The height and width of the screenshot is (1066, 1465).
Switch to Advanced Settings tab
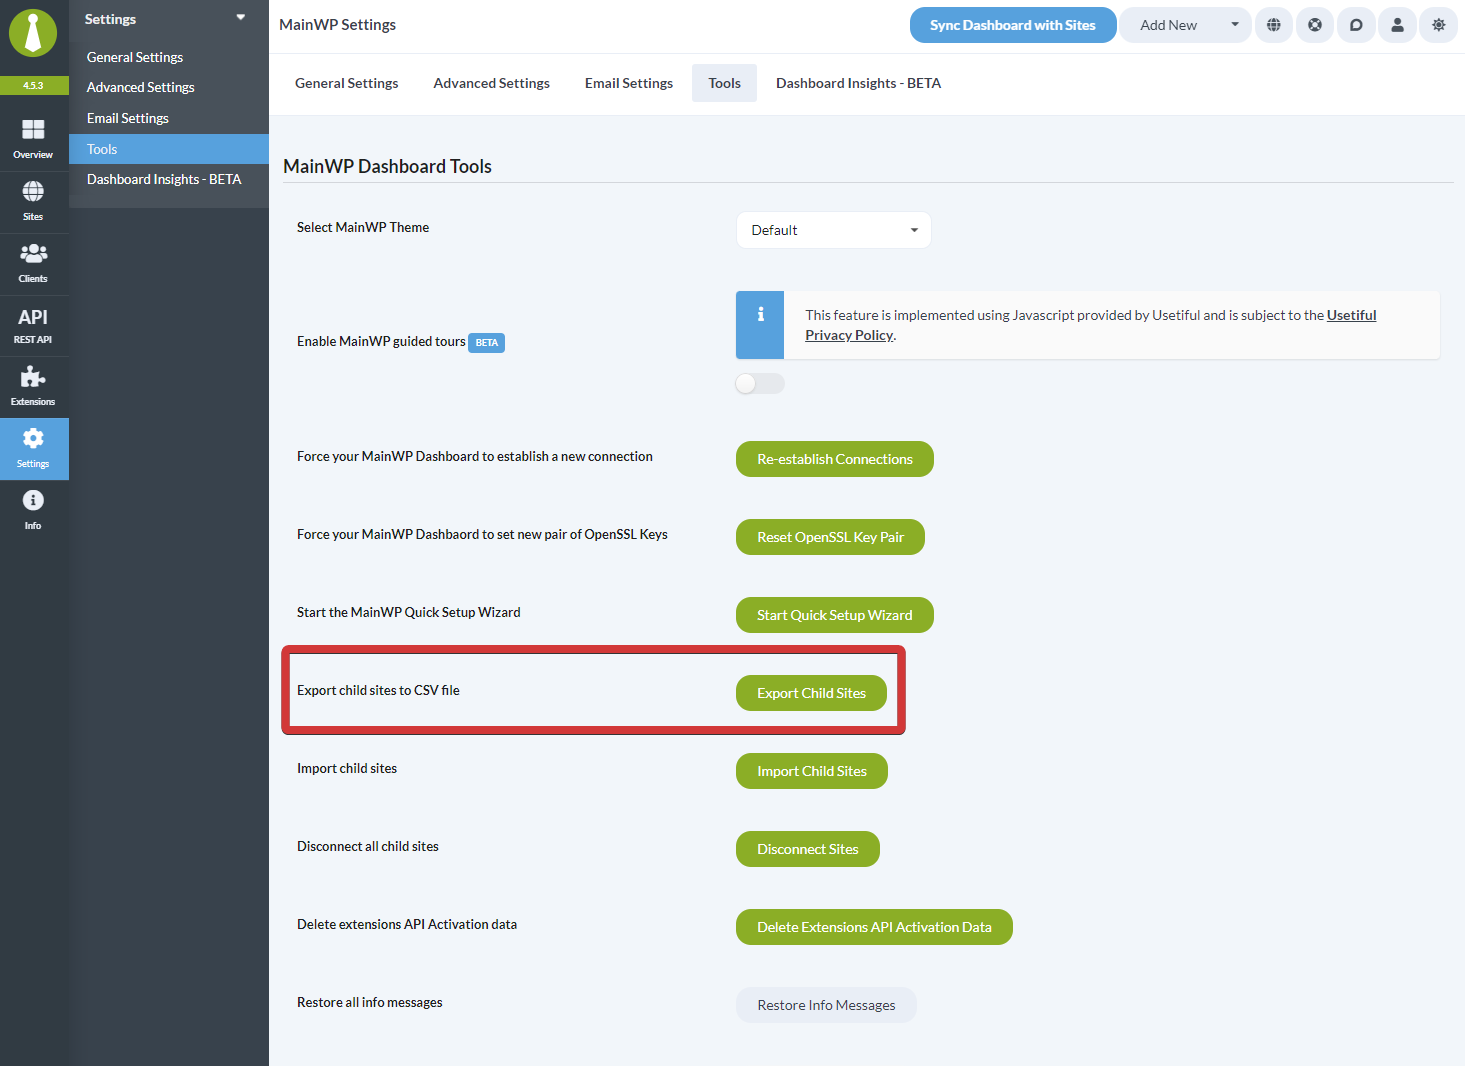point(491,83)
